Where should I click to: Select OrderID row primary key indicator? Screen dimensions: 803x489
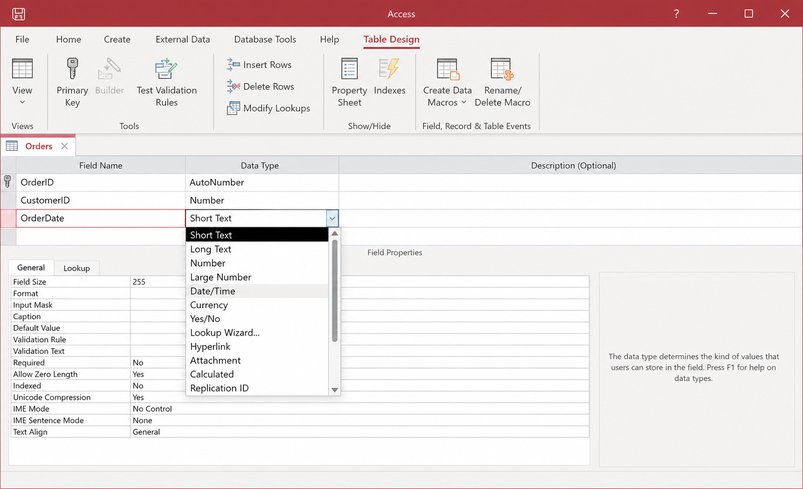8,182
